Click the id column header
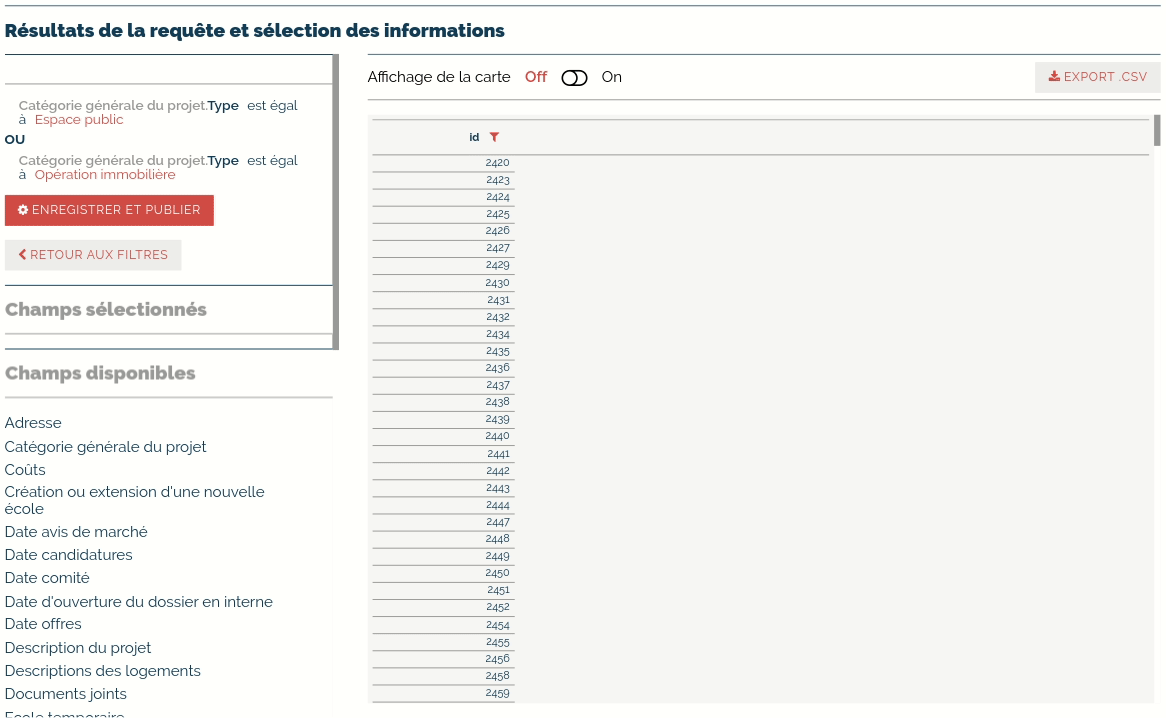 (474, 137)
